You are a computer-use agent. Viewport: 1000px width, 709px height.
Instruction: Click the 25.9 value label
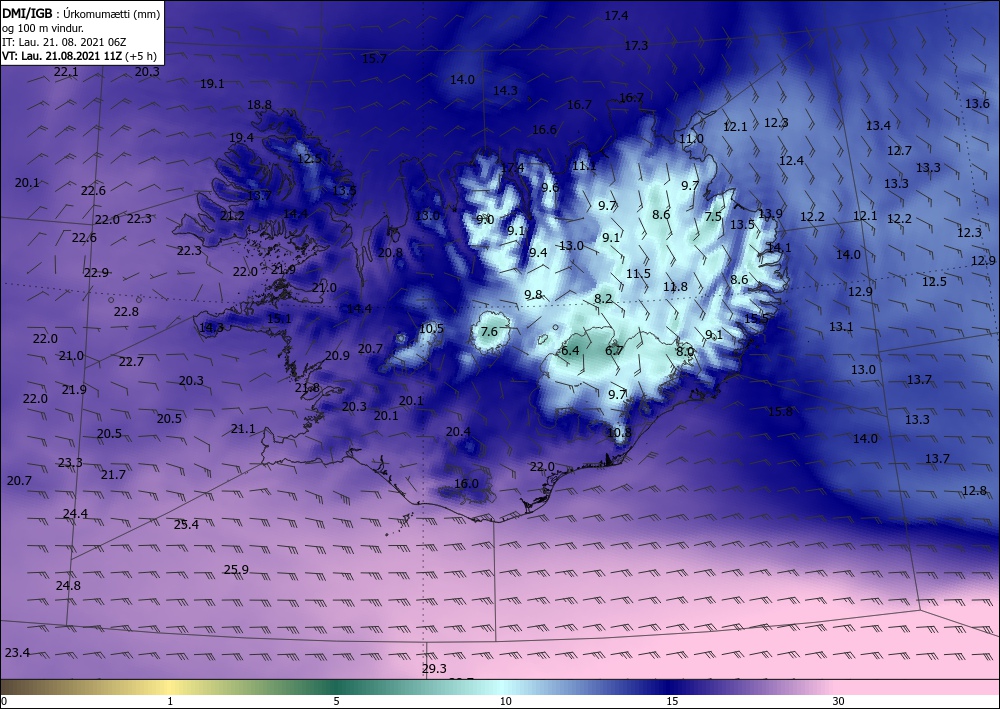click(x=237, y=569)
